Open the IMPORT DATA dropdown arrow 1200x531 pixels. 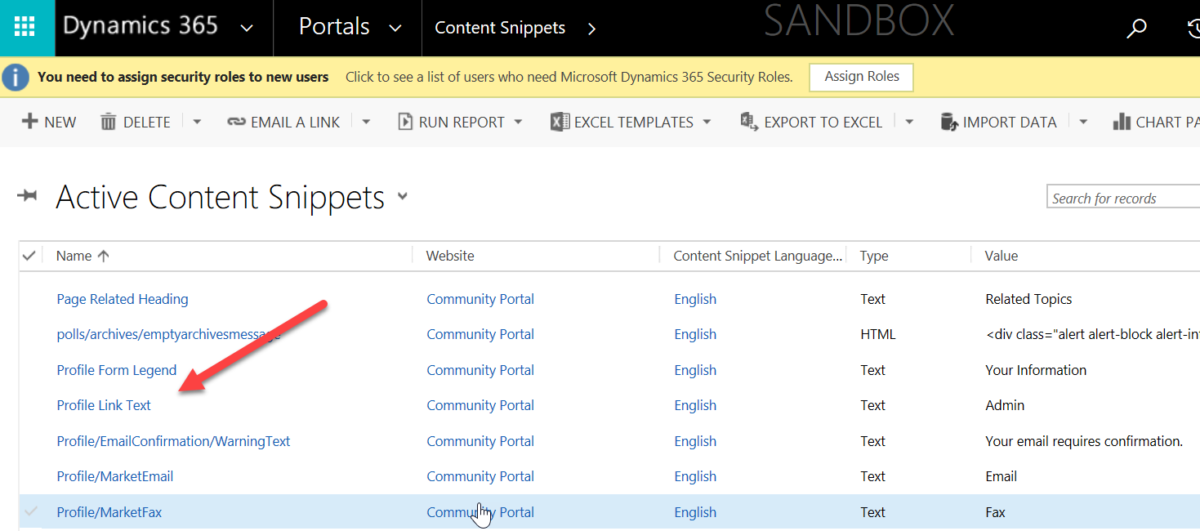1083,122
